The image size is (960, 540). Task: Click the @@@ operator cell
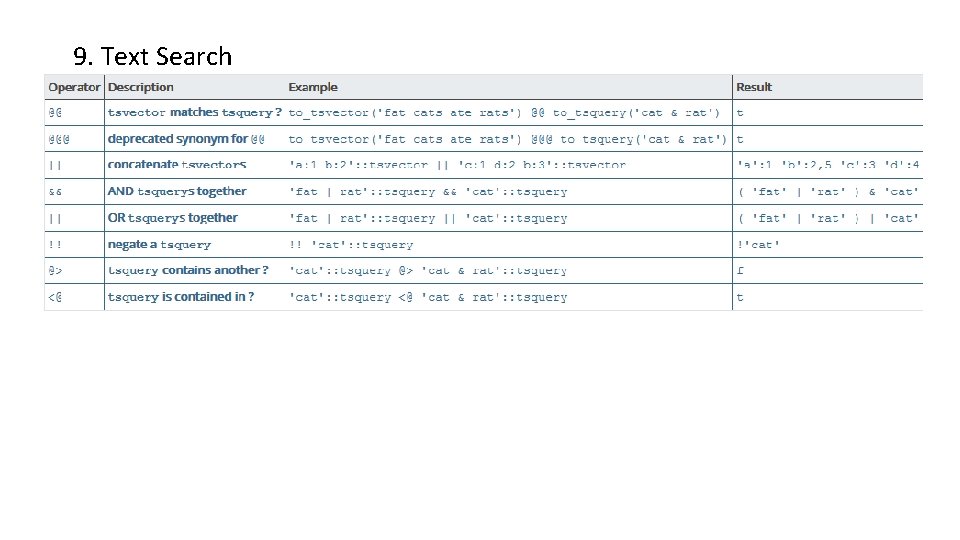point(59,139)
